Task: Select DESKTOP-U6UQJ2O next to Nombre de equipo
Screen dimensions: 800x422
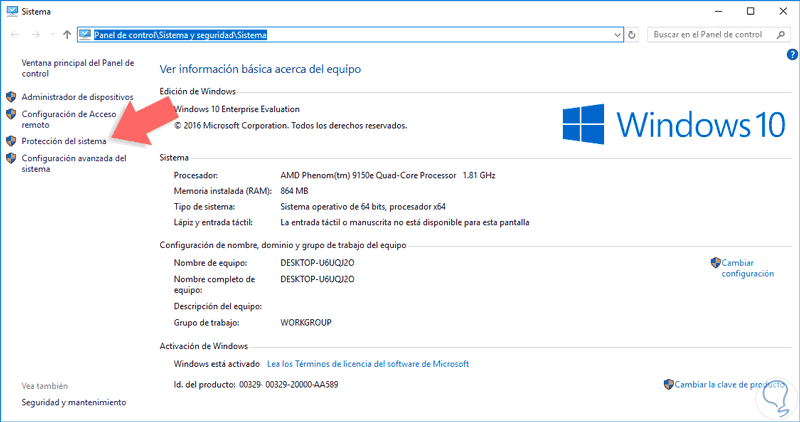Action: coord(317,263)
